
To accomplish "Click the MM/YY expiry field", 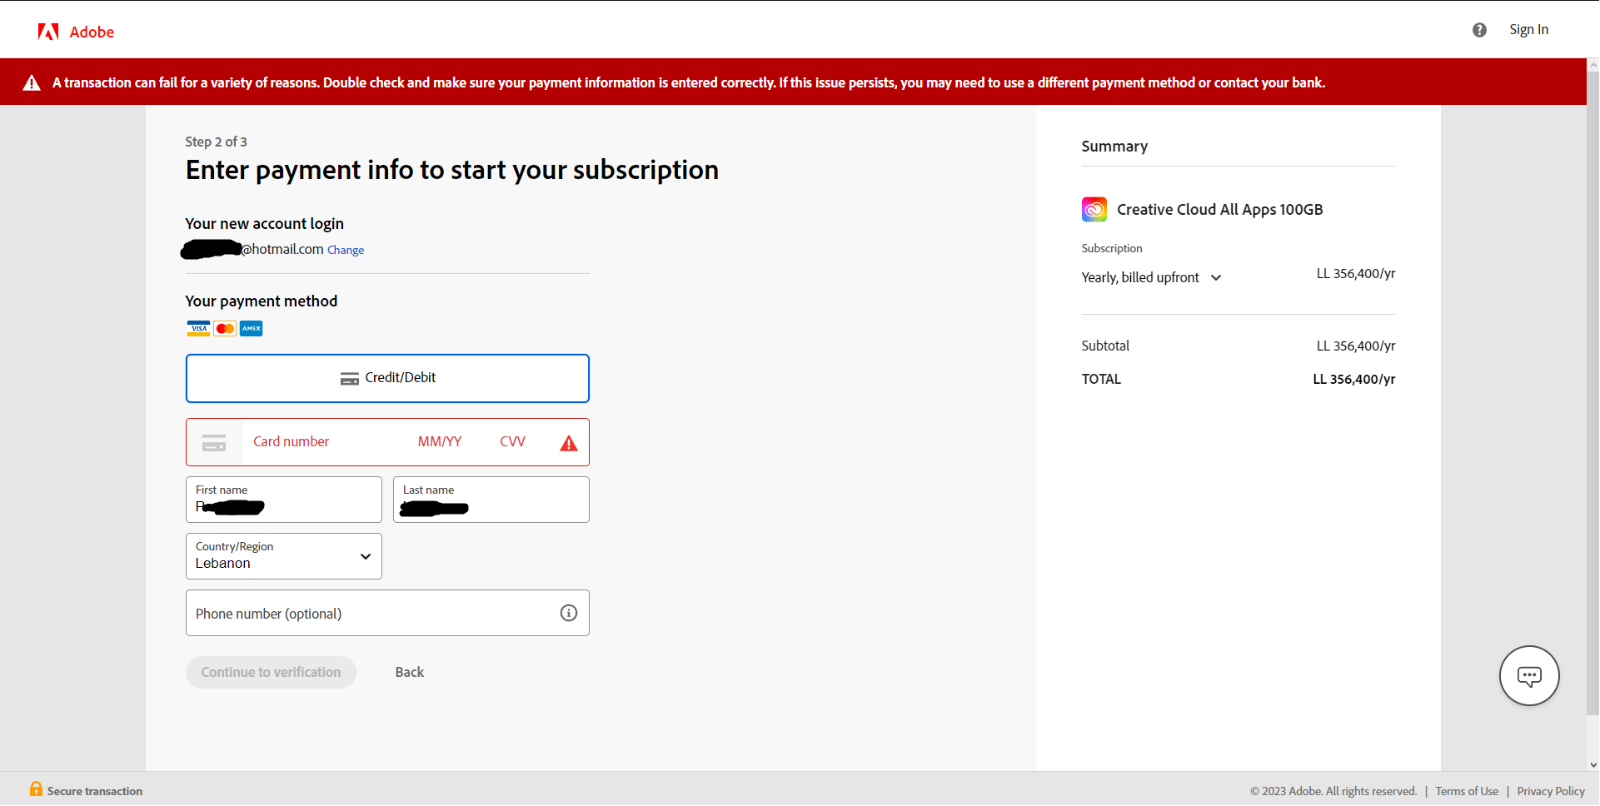I will point(440,442).
